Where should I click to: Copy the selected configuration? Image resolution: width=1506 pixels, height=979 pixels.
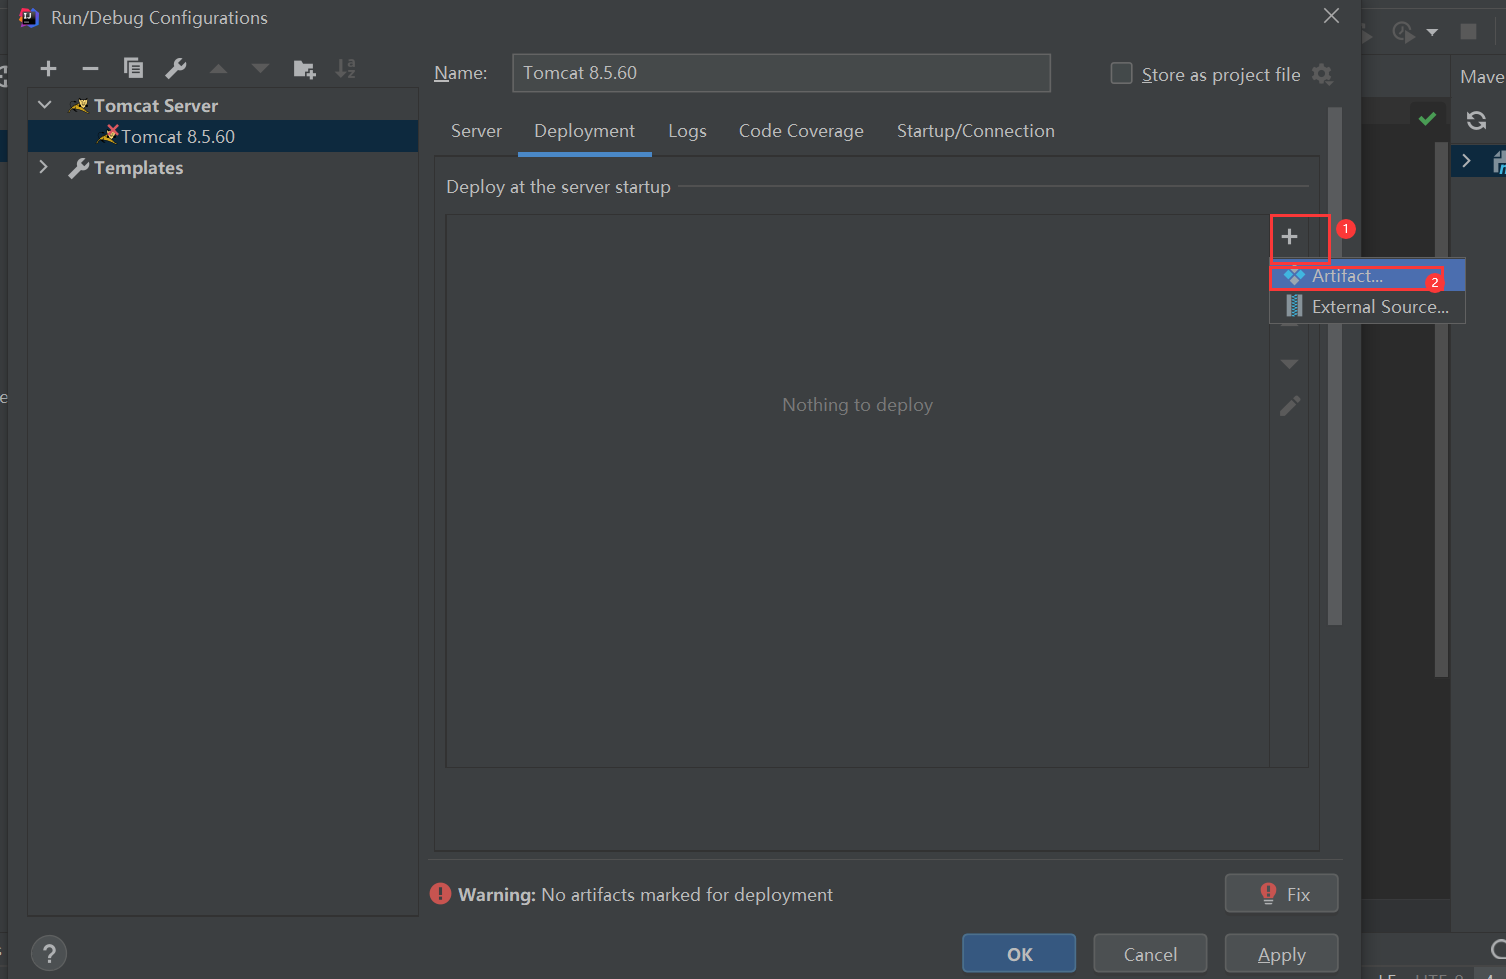pos(133,68)
